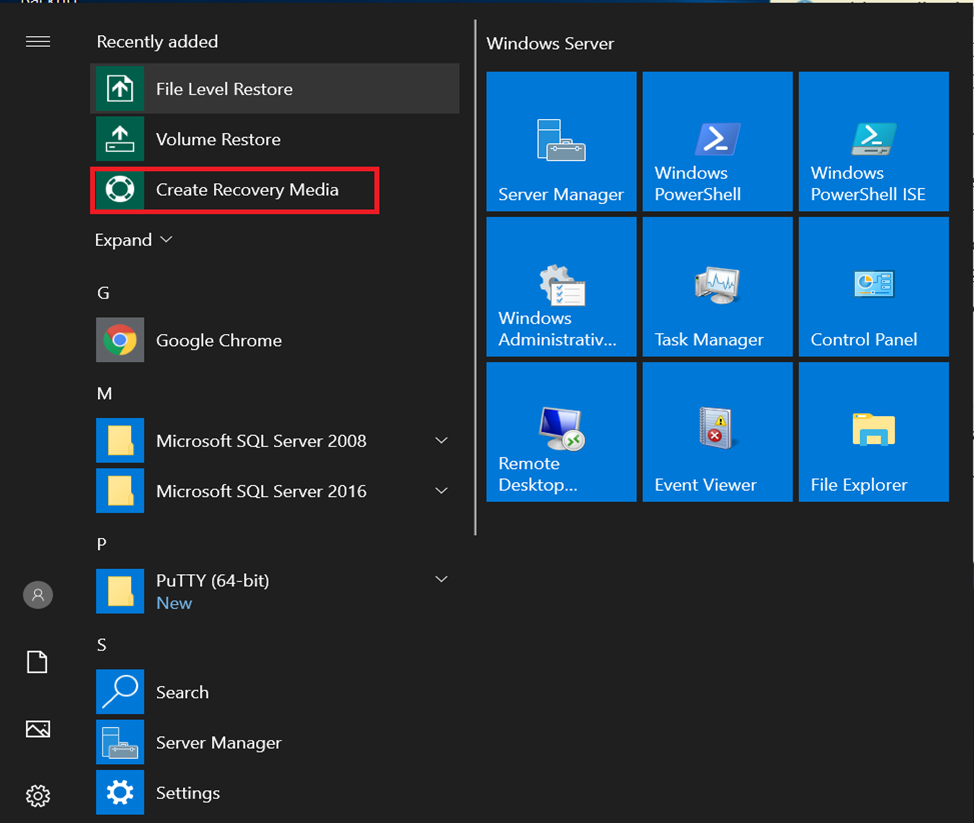Expand Microsoft SQL Server 2008 folder
The width and height of the screenshot is (974, 823).
[441, 441]
